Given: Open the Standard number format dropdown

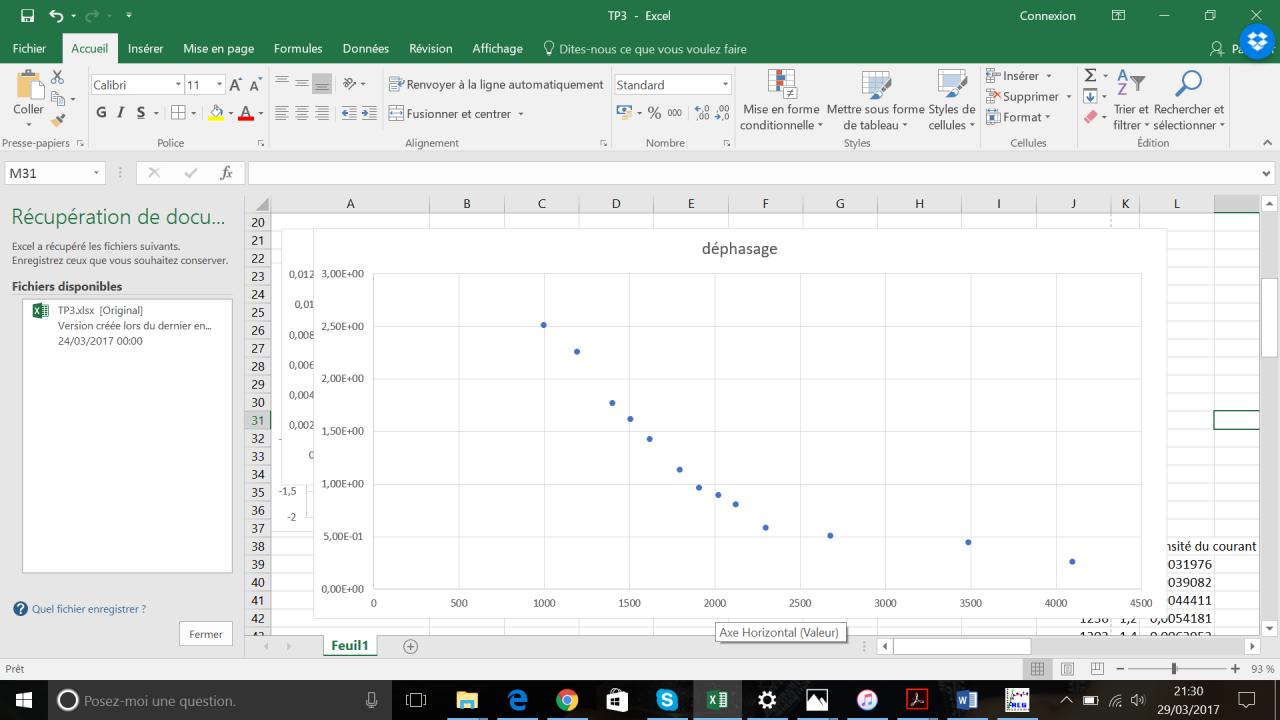Looking at the screenshot, I should 725,85.
